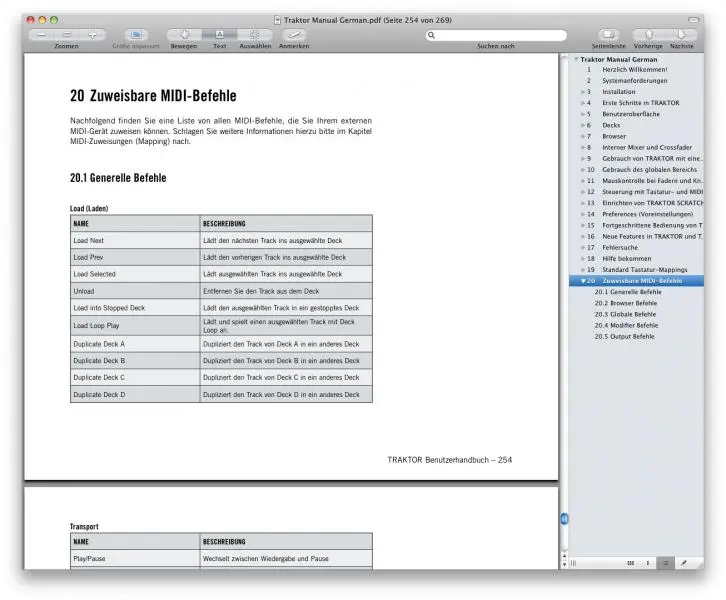Viewport: 726px width, 600px height.
Task: Expand chapter 3 Installation in sidebar
Action: pyautogui.click(x=584, y=92)
